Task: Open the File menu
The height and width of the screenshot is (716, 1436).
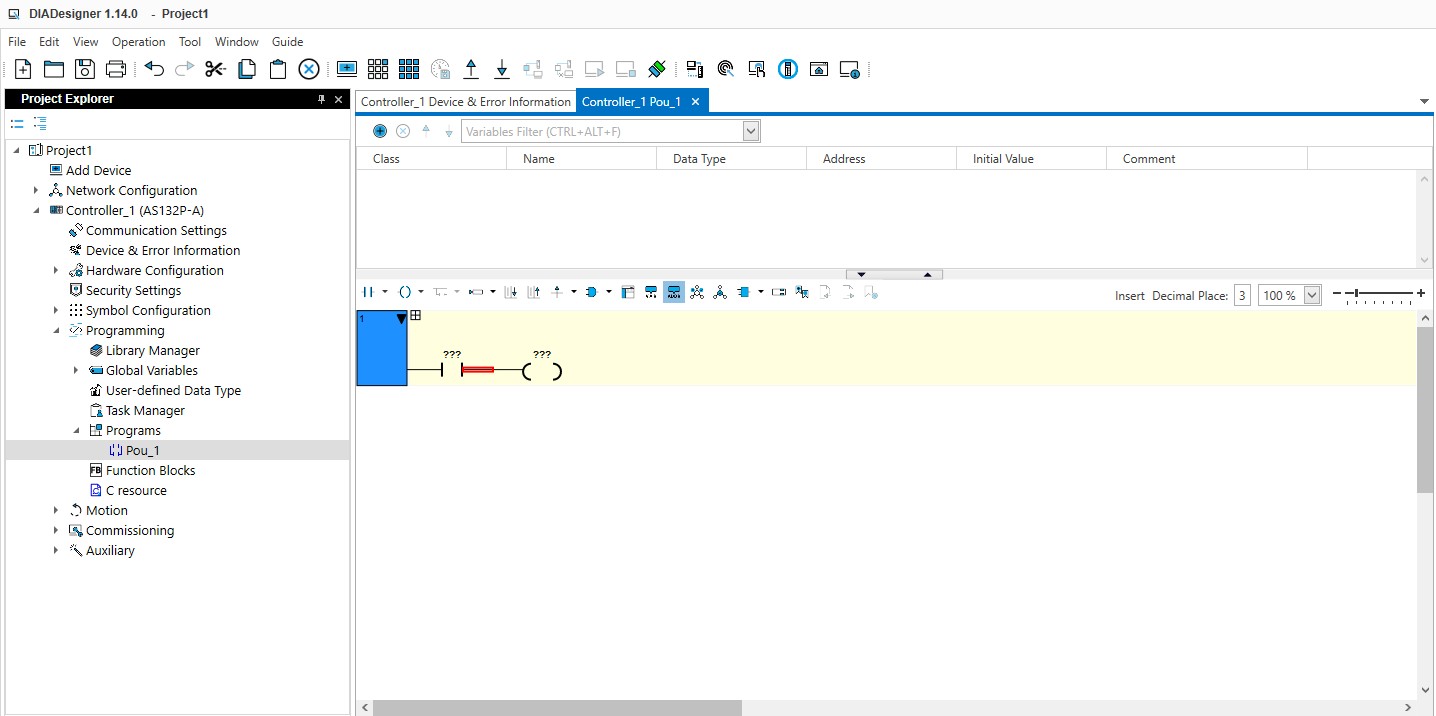Action: click(x=17, y=42)
